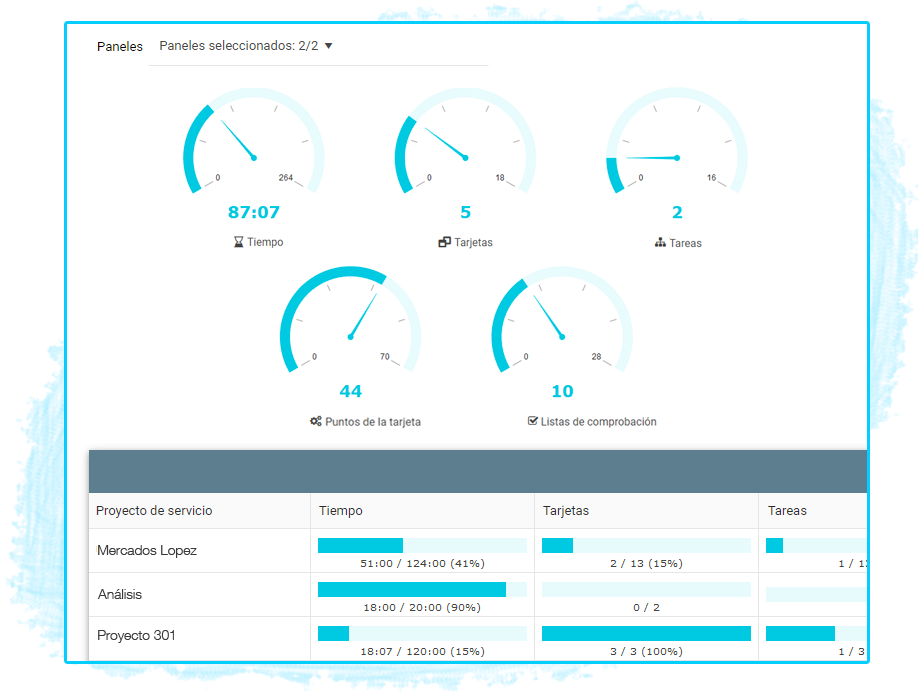Click the 3 / 3 (100%) text
This screenshot has height=696, width=918.
tap(646, 652)
